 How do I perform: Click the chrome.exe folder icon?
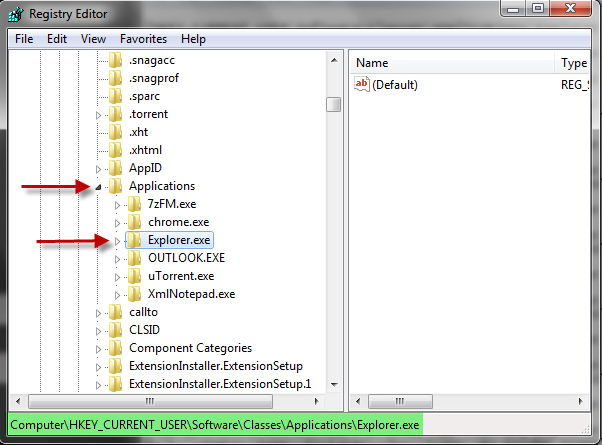pyautogui.click(x=135, y=222)
